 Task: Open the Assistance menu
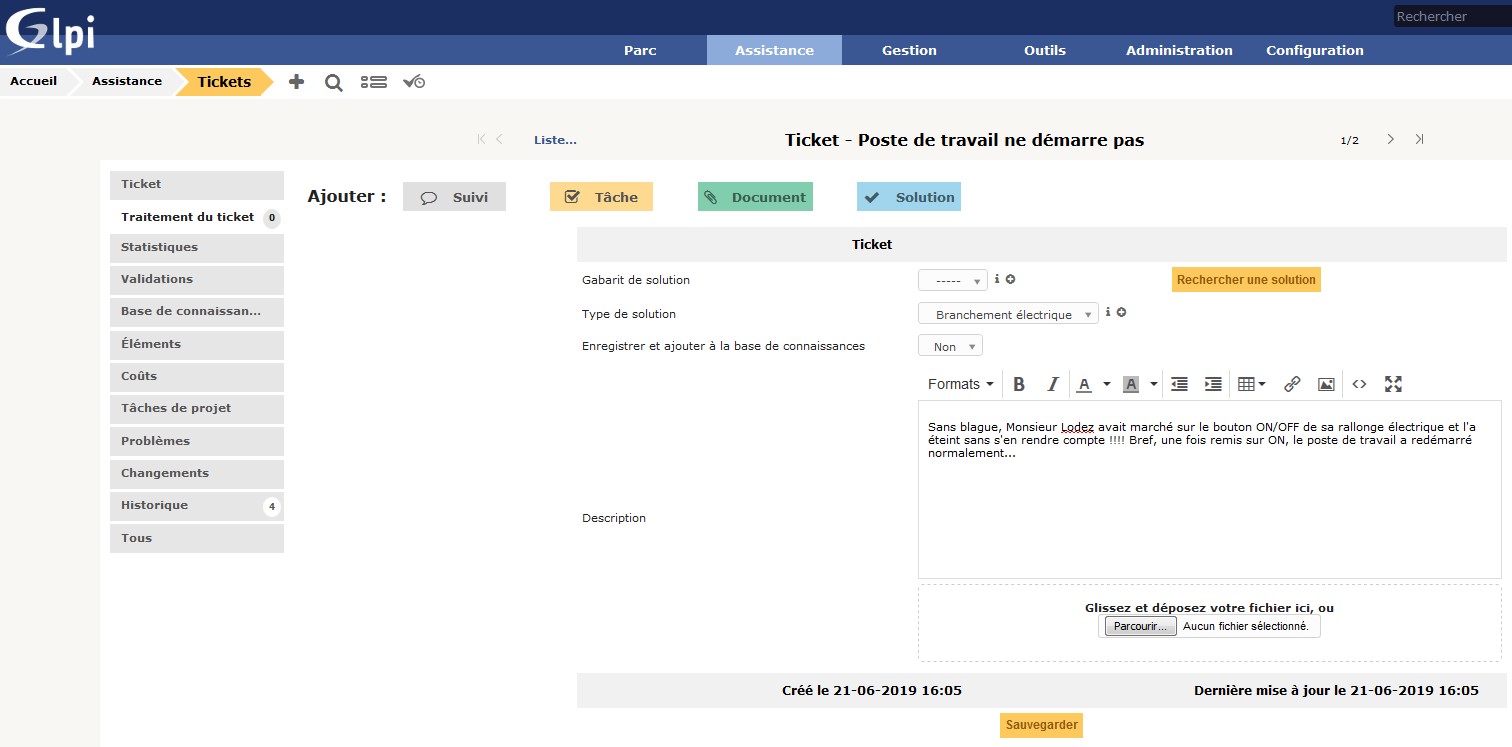coord(774,50)
